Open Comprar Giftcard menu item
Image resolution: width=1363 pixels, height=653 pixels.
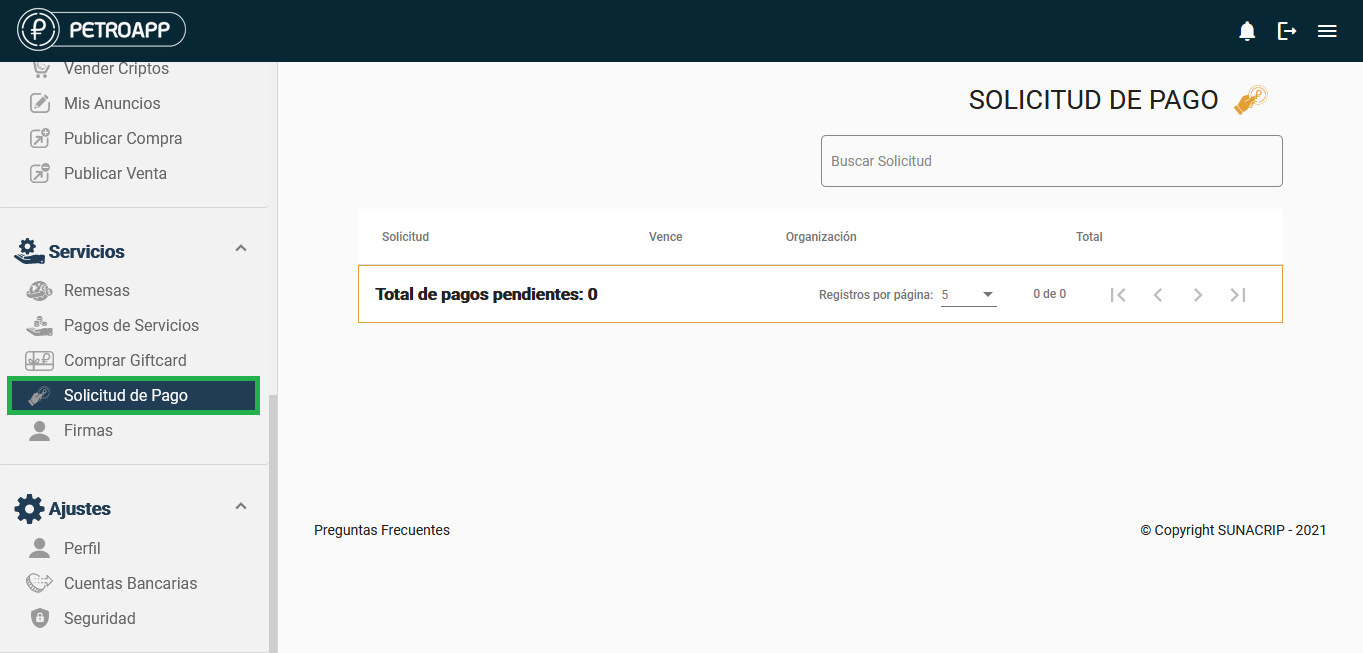point(125,360)
